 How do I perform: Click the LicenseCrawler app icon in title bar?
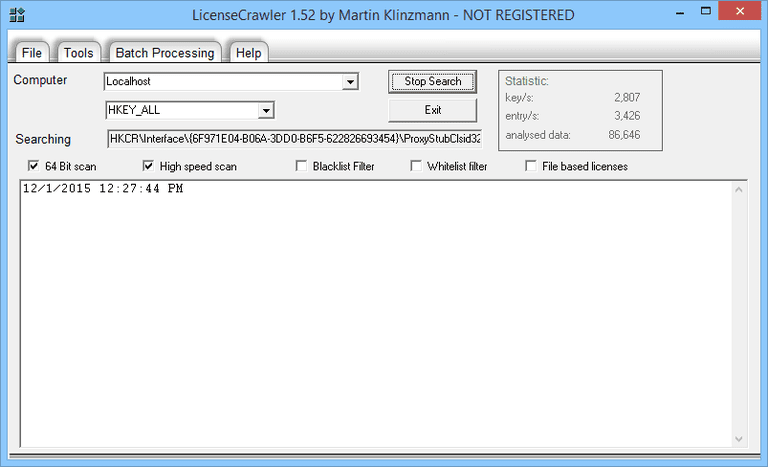coord(17,15)
